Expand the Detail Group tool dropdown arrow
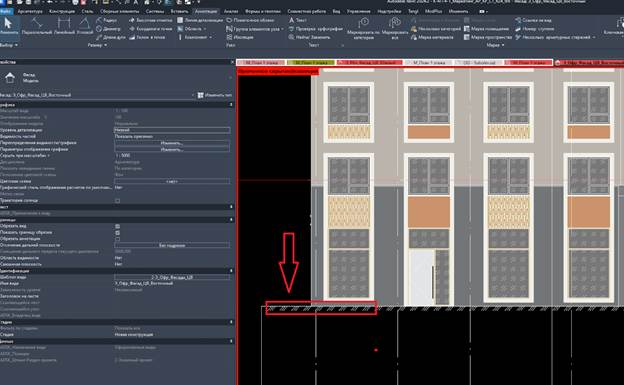This screenshot has width=624, height=385. [282, 29]
